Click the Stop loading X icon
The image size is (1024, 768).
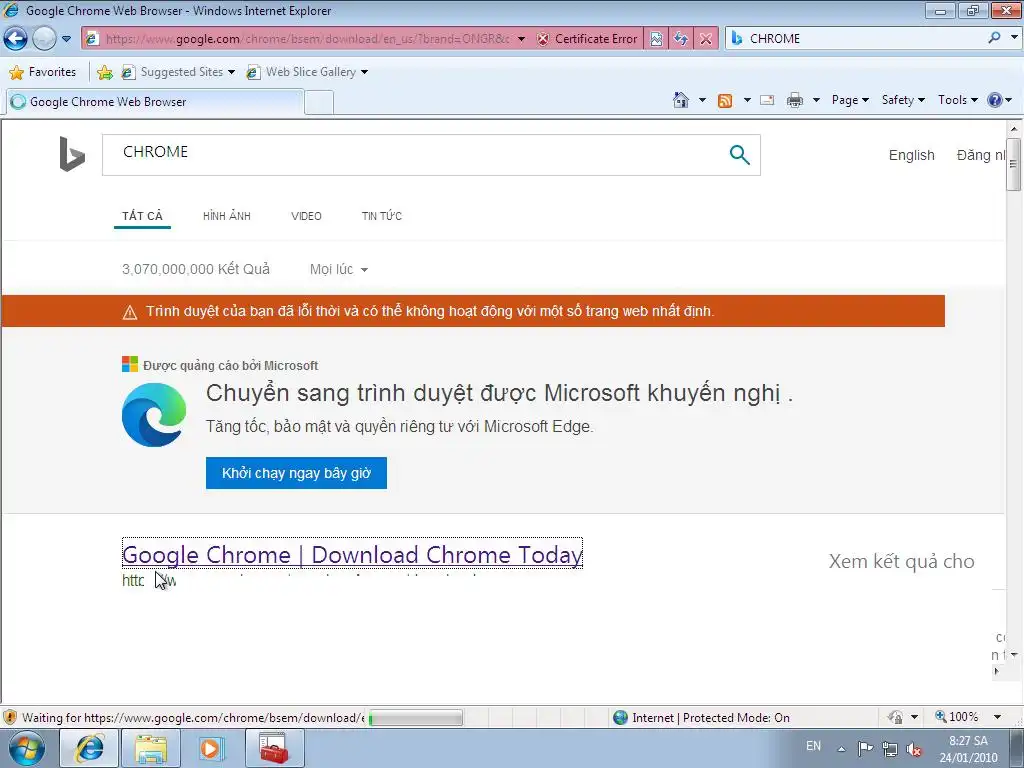706,39
